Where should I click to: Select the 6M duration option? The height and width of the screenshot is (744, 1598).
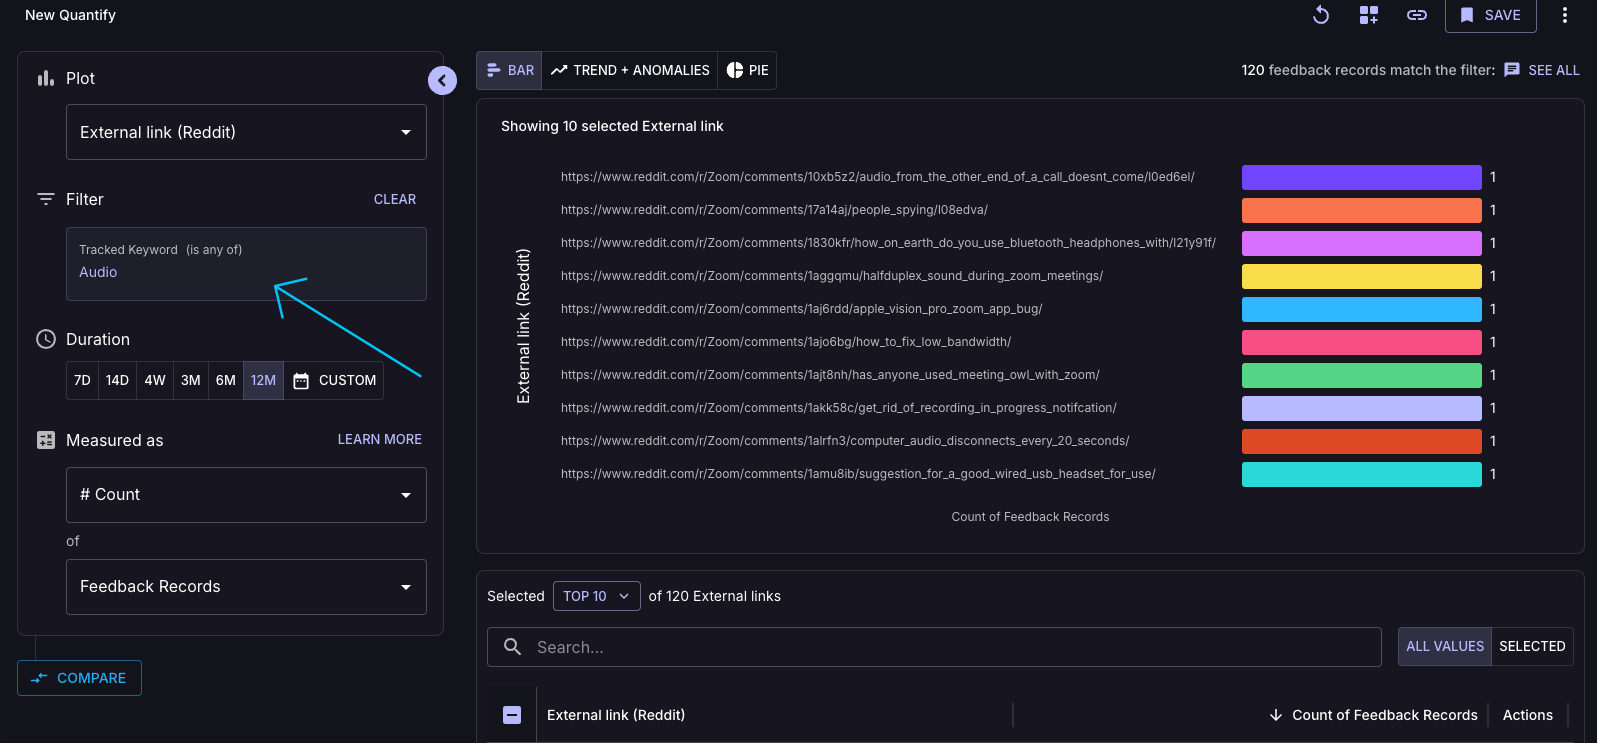point(226,381)
